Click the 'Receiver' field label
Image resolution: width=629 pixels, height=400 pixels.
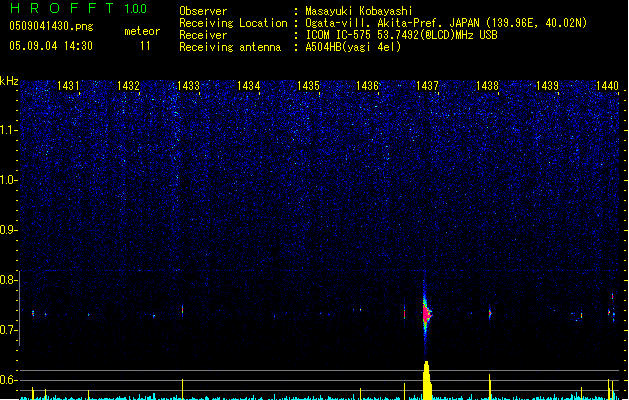[203, 35]
